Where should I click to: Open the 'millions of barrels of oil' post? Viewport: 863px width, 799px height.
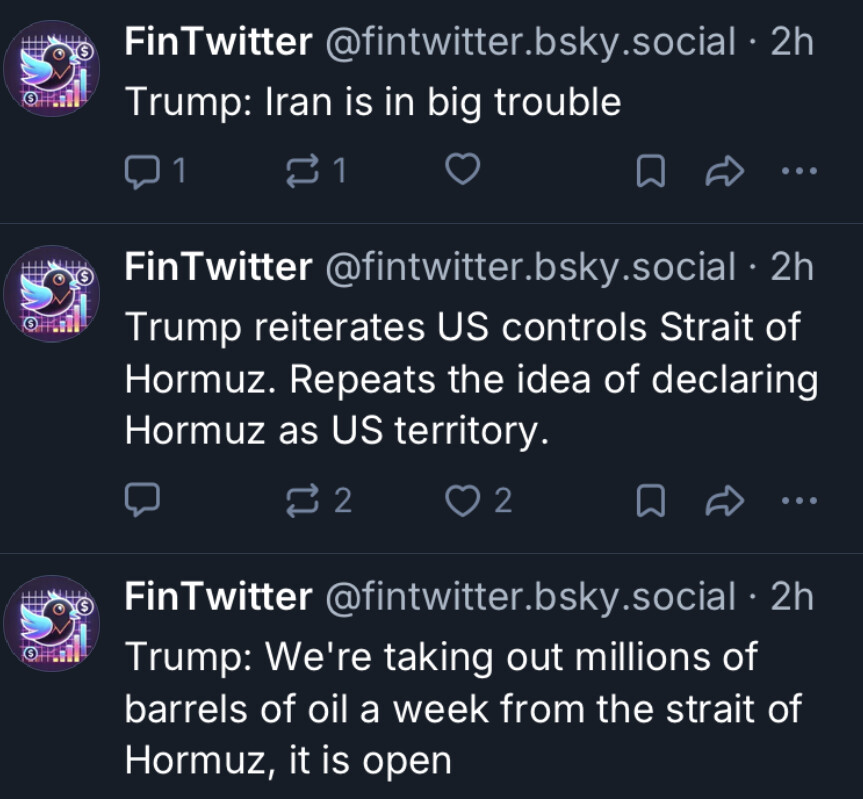462,709
